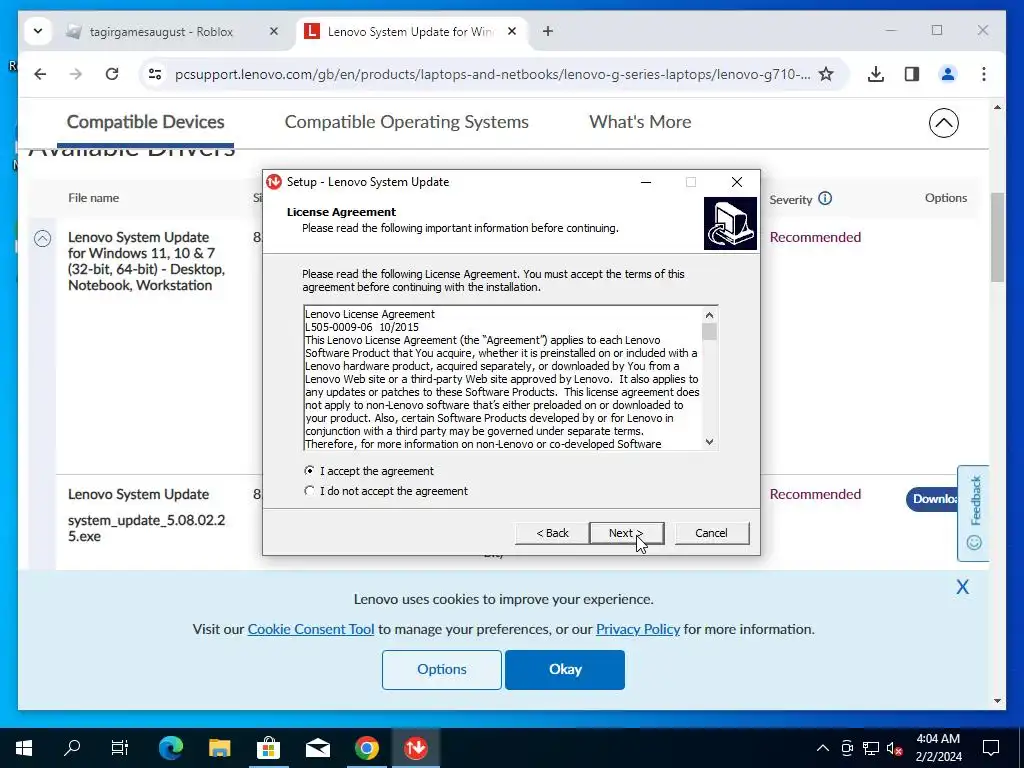Switch to Chrome in the taskbar
This screenshot has width=1024, height=768.
click(366, 748)
